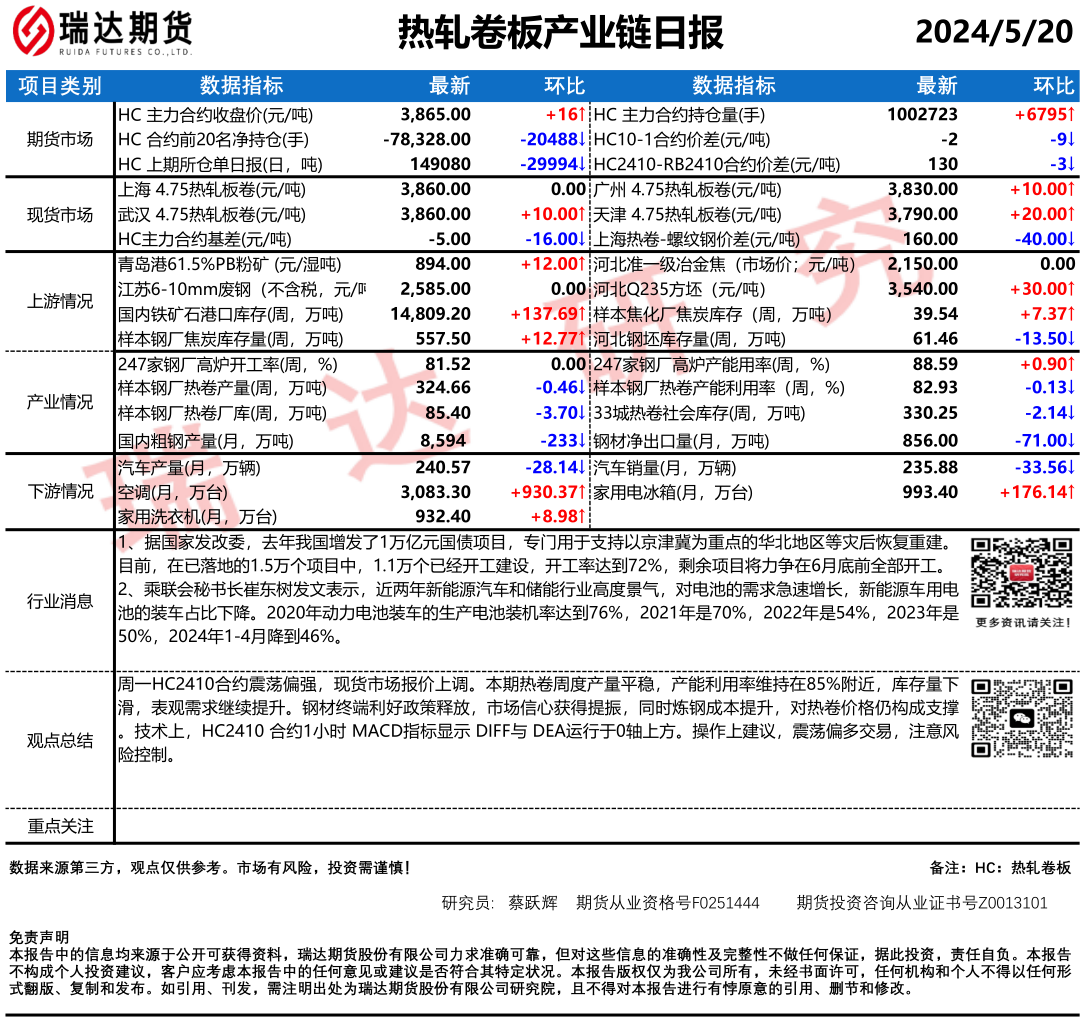Click the change value +6795↑
Screen dimensions: 1084x1021
click(1045, 114)
